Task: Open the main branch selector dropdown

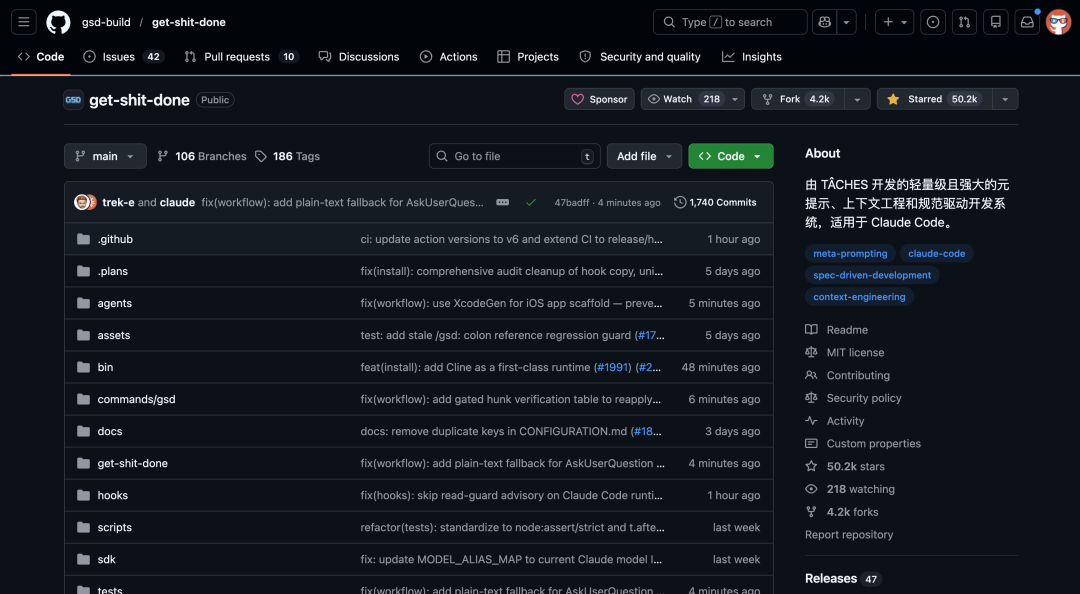Action: click(104, 156)
